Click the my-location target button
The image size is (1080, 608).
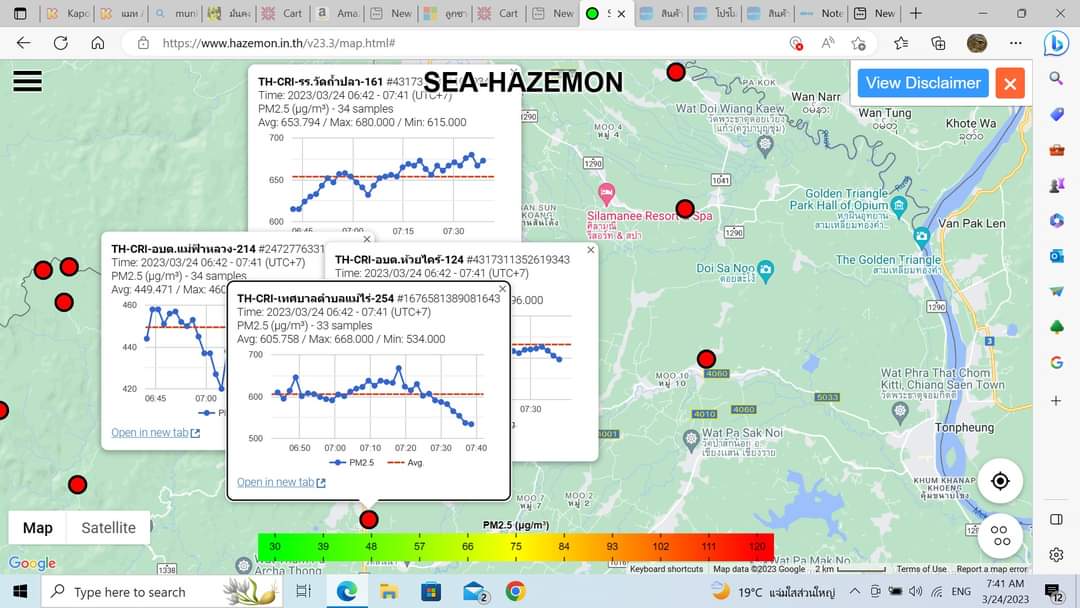pyautogui.click(x=1000, y=481)
